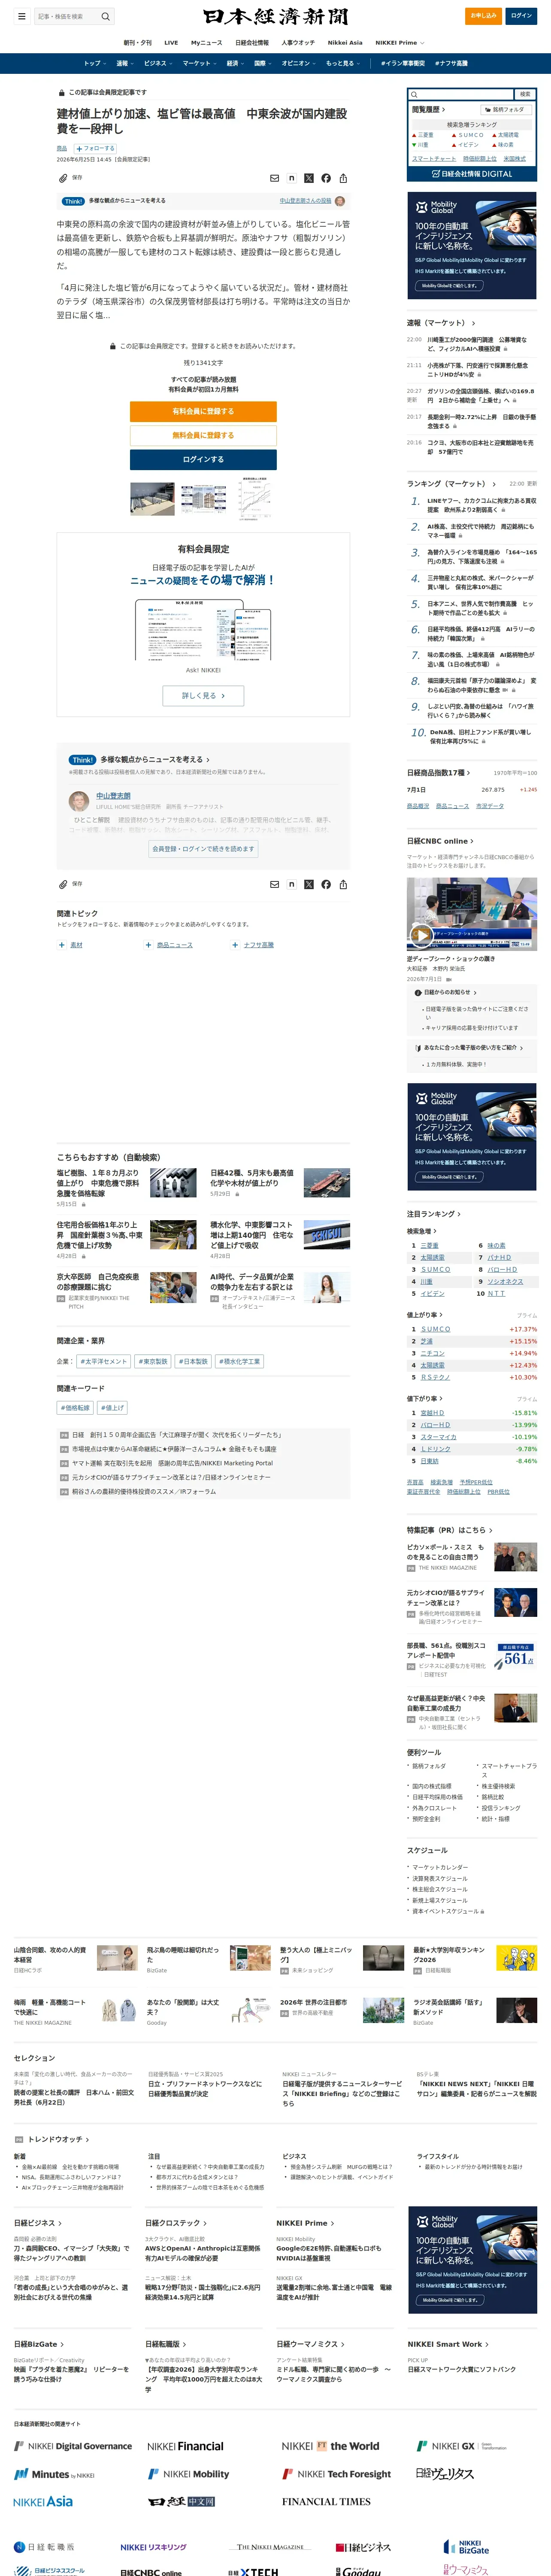Toggle フォローする next to the 商品 tag
The height and width of the screenshot is (2576, 551).
click(x=94, y=148)
